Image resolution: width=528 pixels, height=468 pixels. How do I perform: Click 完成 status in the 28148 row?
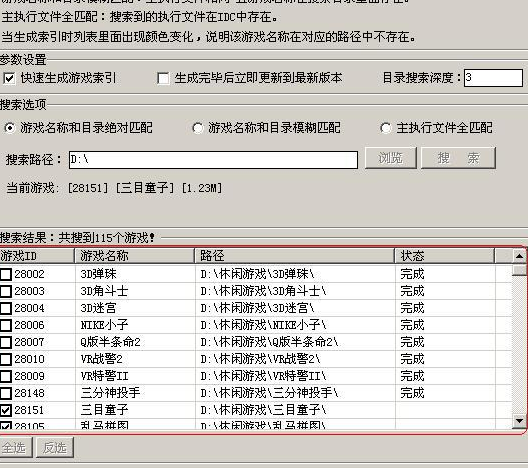412,393
